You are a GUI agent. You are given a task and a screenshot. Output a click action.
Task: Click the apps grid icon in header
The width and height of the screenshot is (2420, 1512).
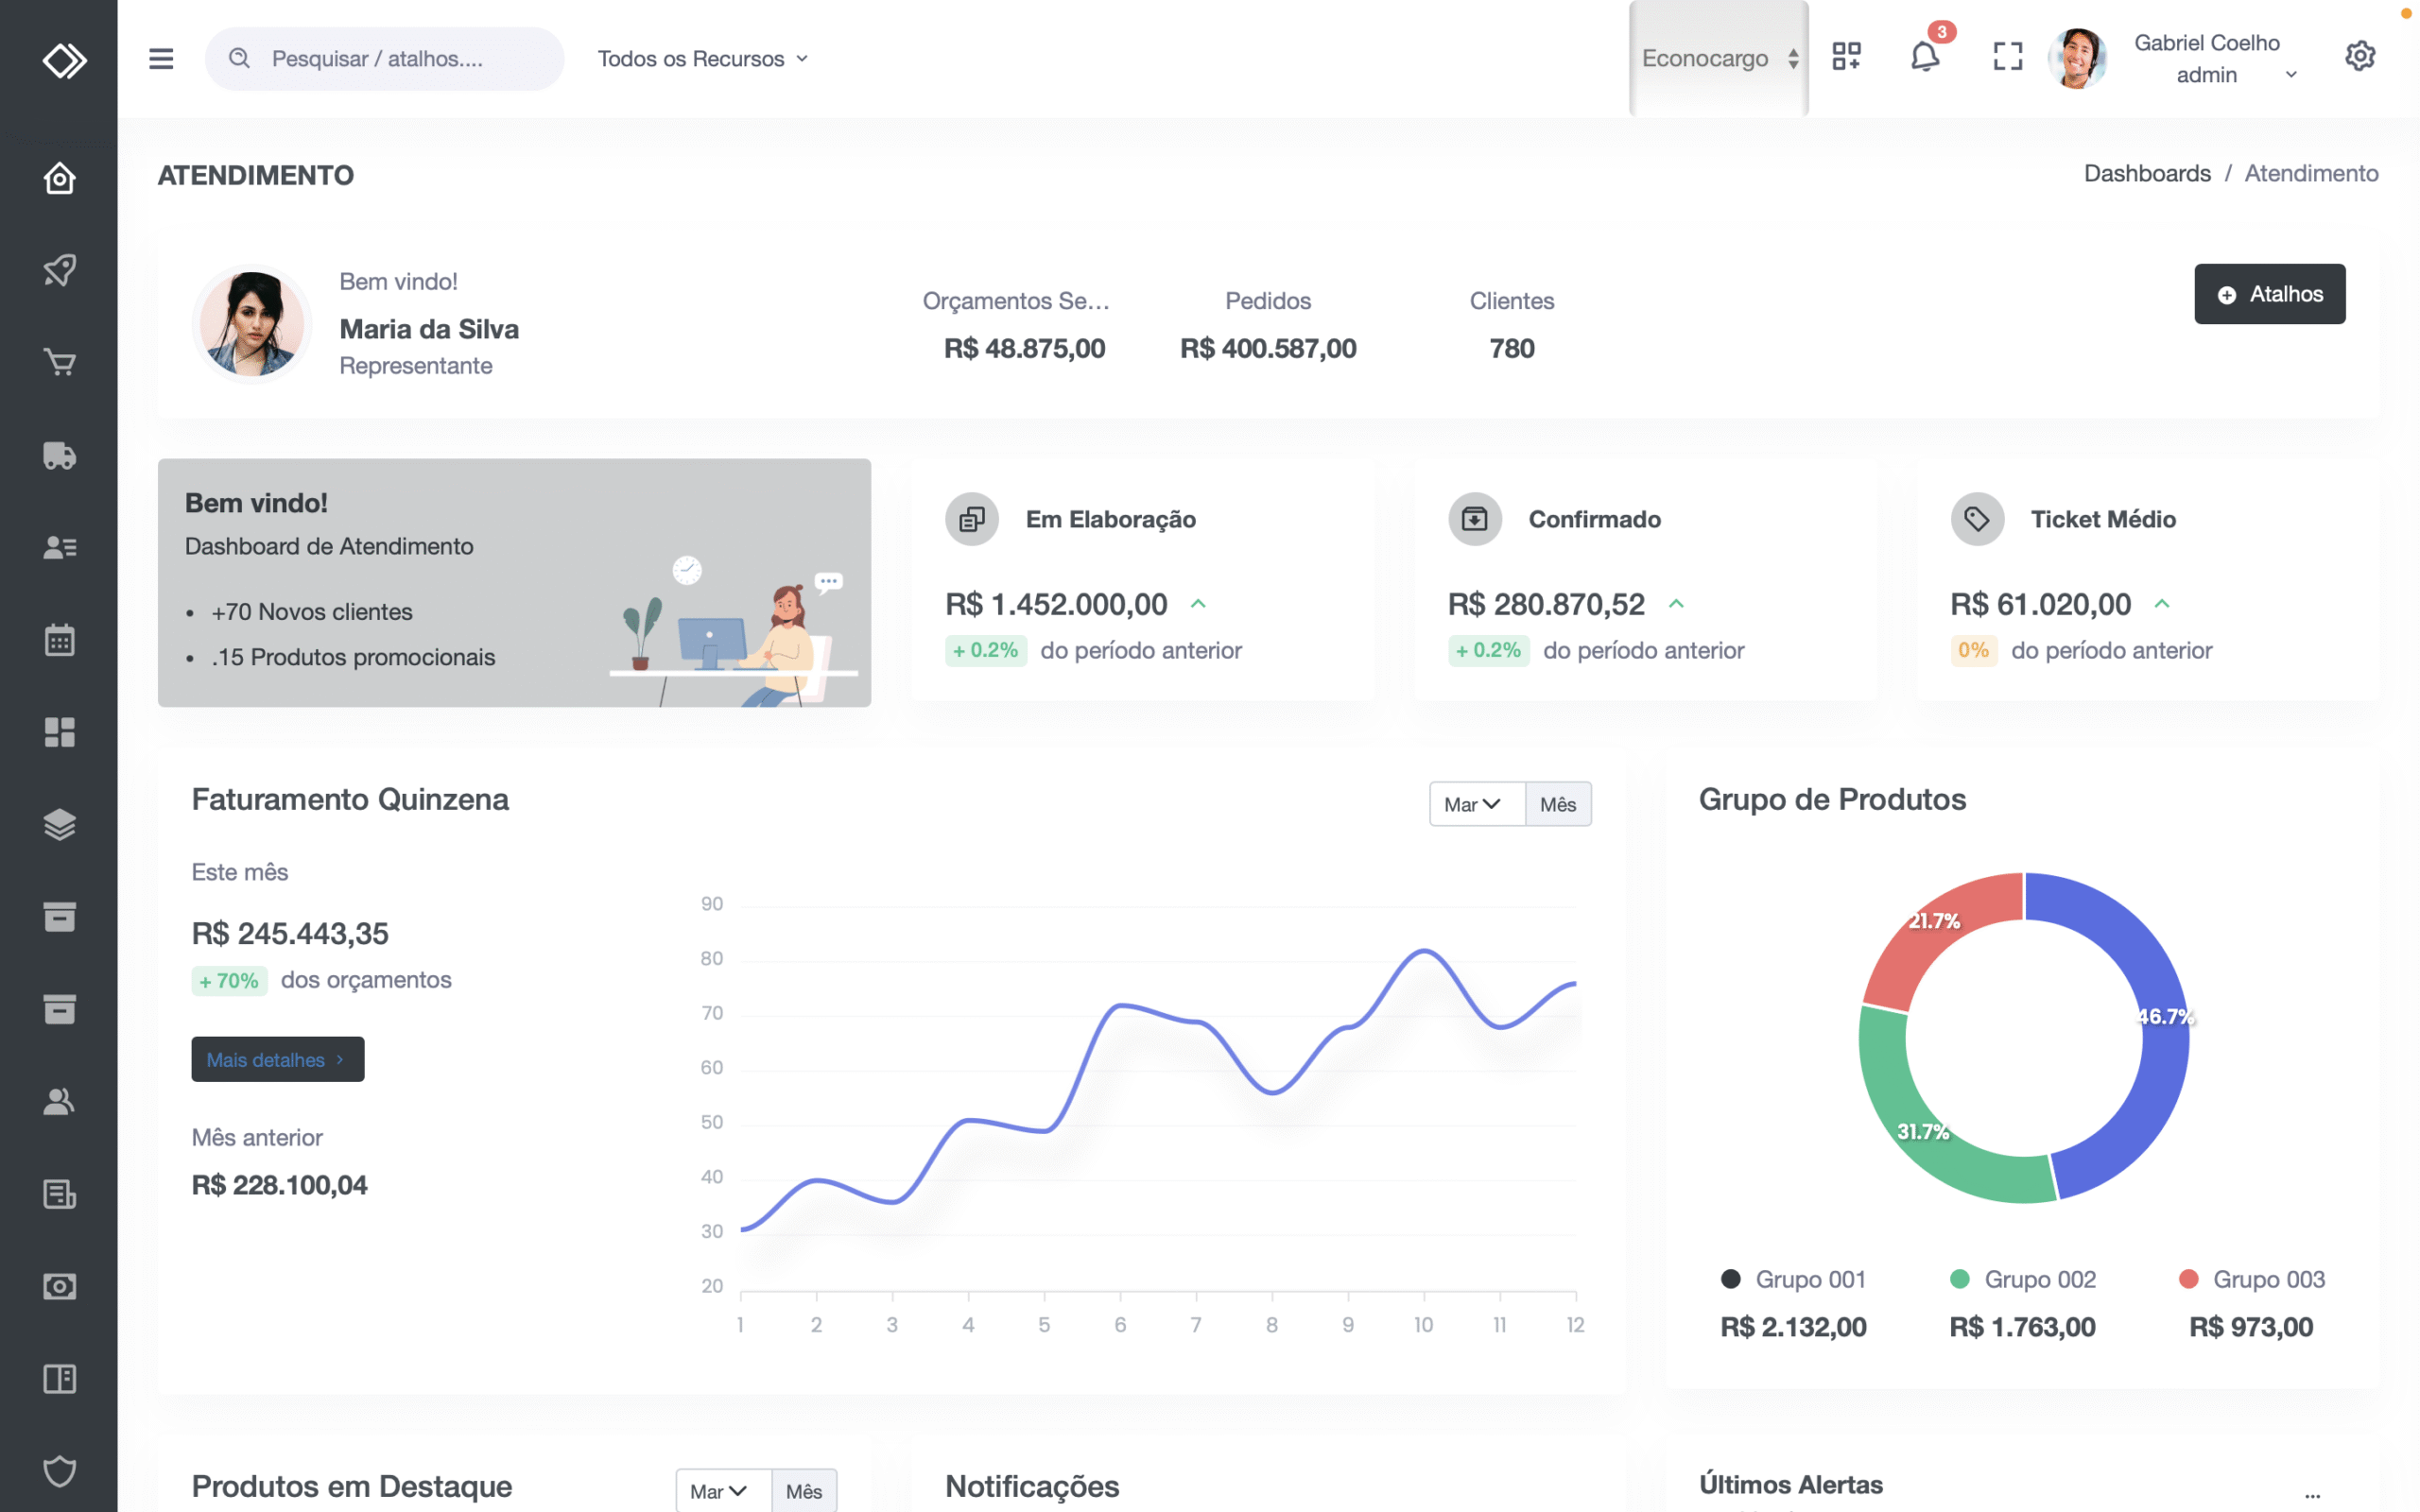click(1846, 57)
